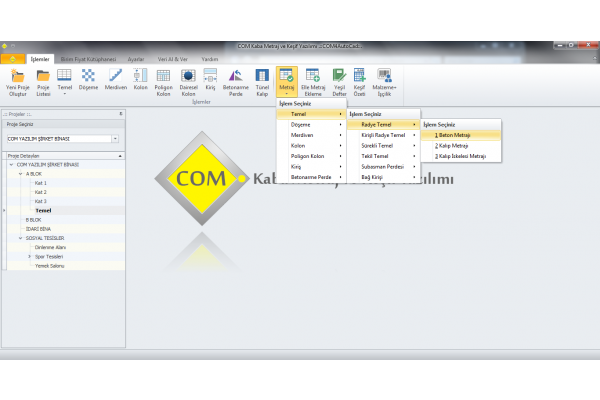Collapse the A BLOK tree node
The image size is (600, 400).
[21, 174]
